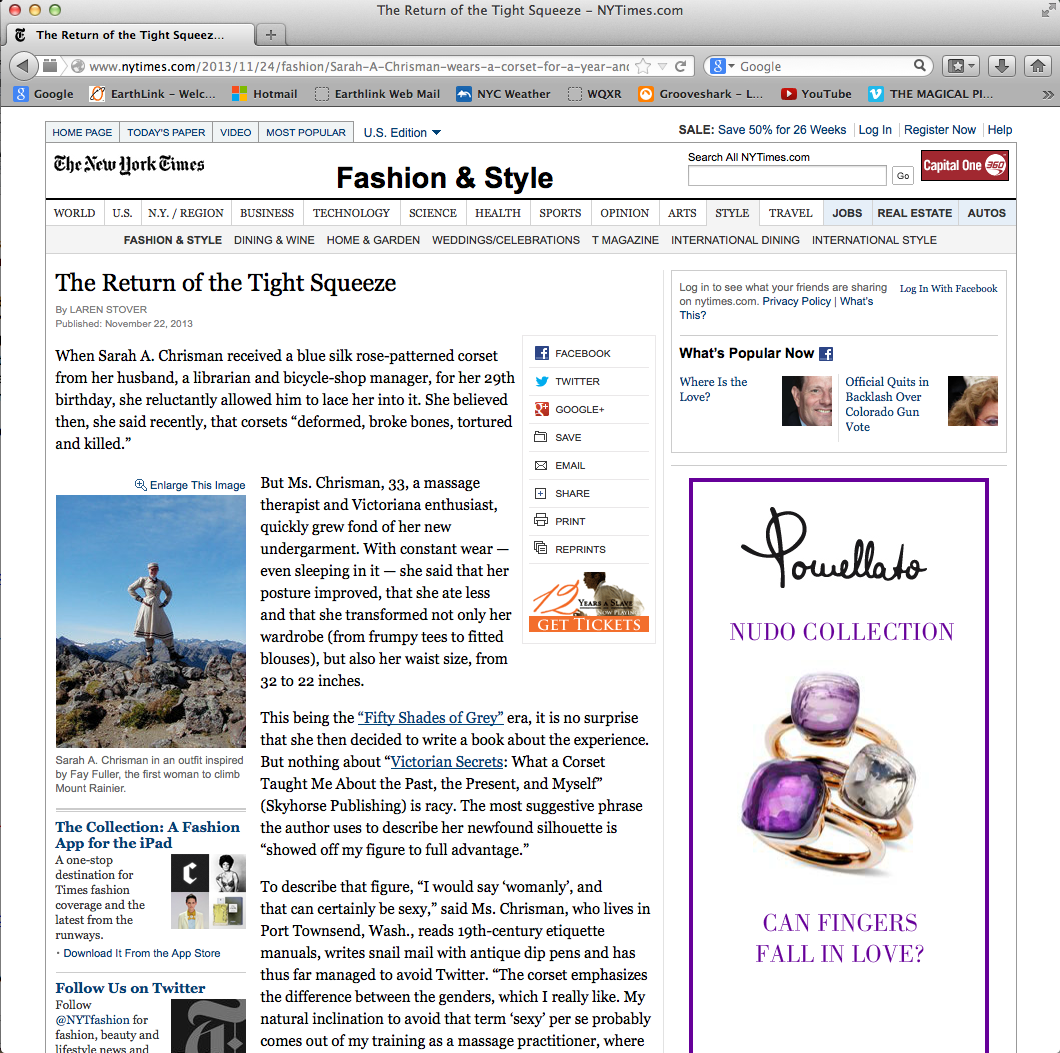Click the Print icon
This screenshot has height=1053, width=1060.
click(541, 520)
